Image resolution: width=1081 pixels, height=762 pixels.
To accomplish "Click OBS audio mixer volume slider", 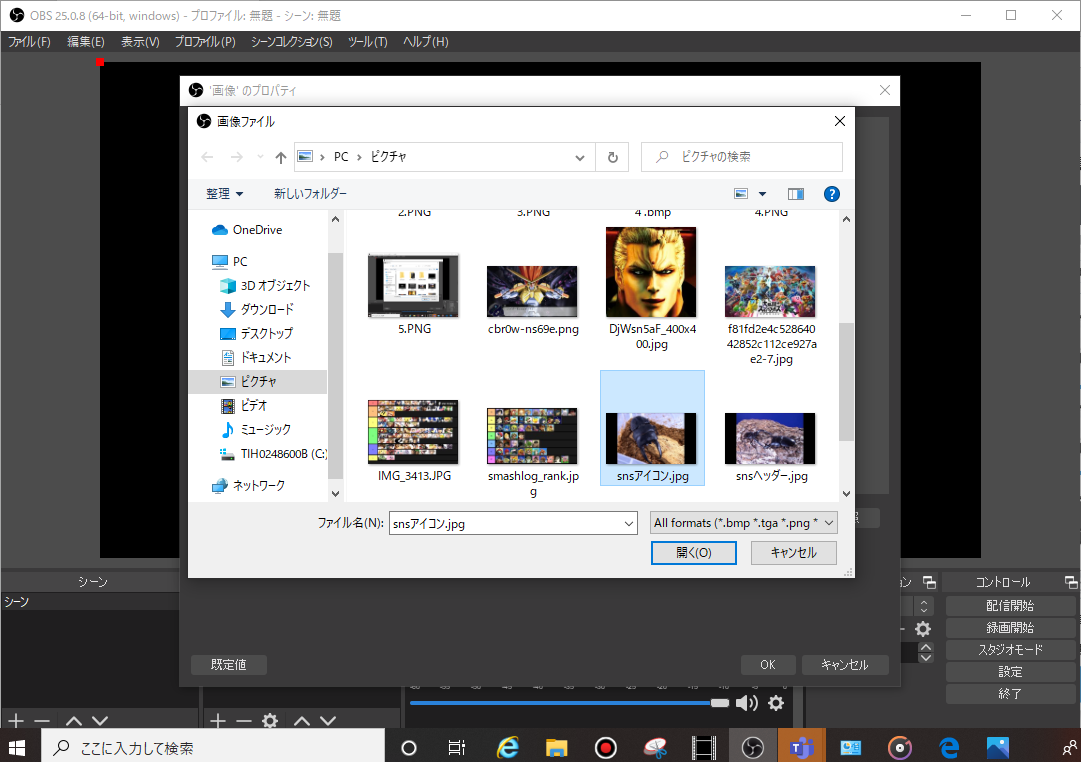I will click(x=569, y=703).
